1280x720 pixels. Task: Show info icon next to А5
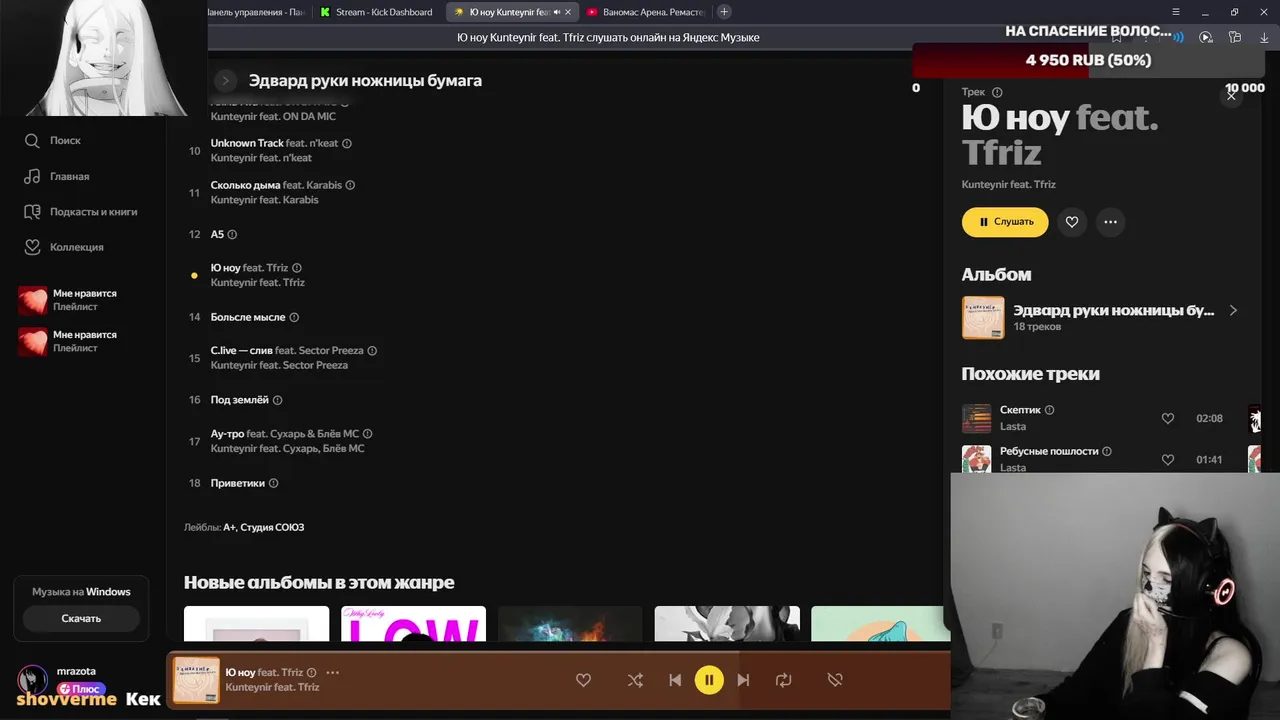click(232, 234)
